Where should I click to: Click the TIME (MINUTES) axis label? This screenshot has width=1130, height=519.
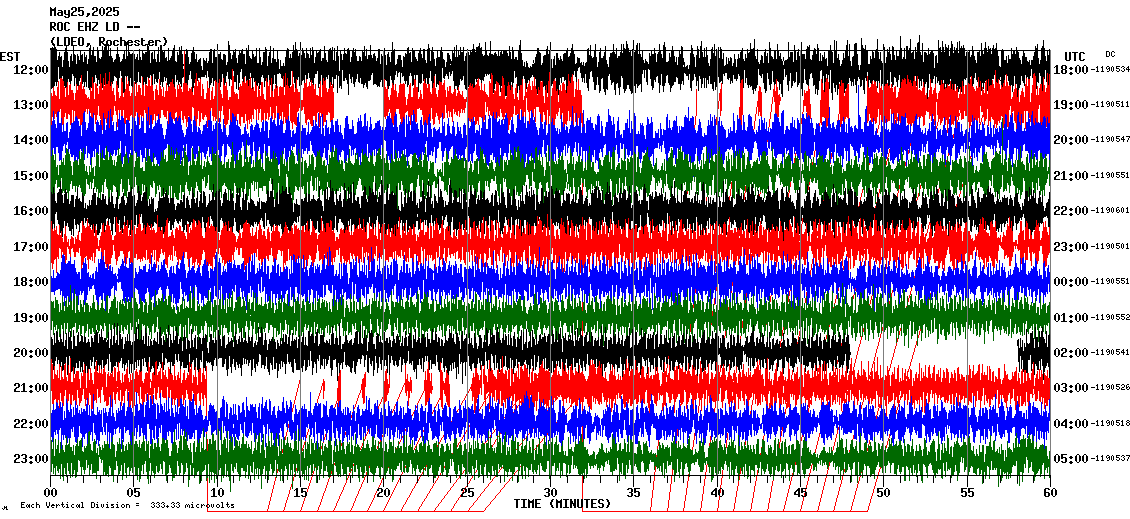click(562, 504)
